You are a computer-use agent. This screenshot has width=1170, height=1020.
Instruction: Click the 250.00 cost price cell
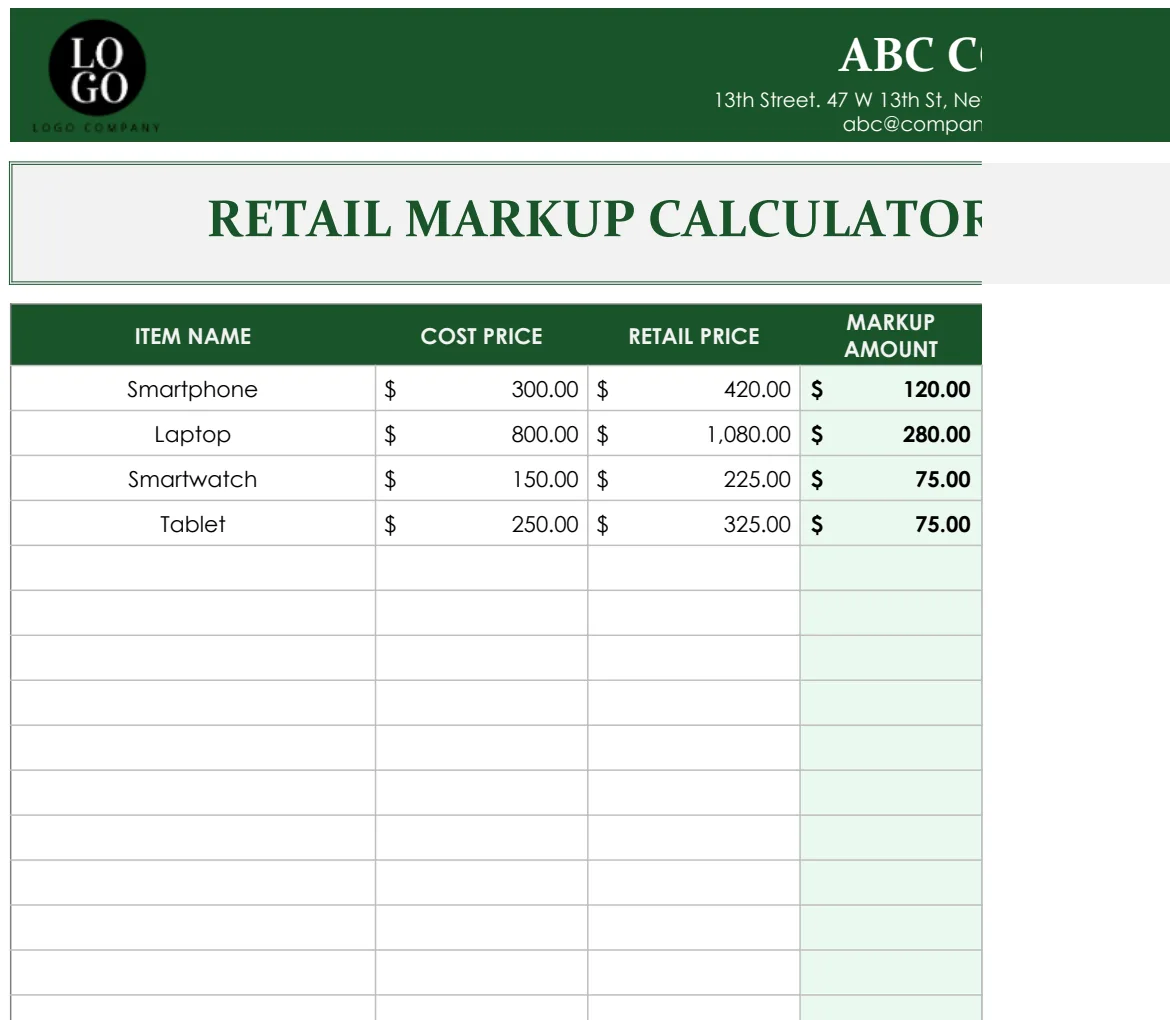click(x=481, y=524)
